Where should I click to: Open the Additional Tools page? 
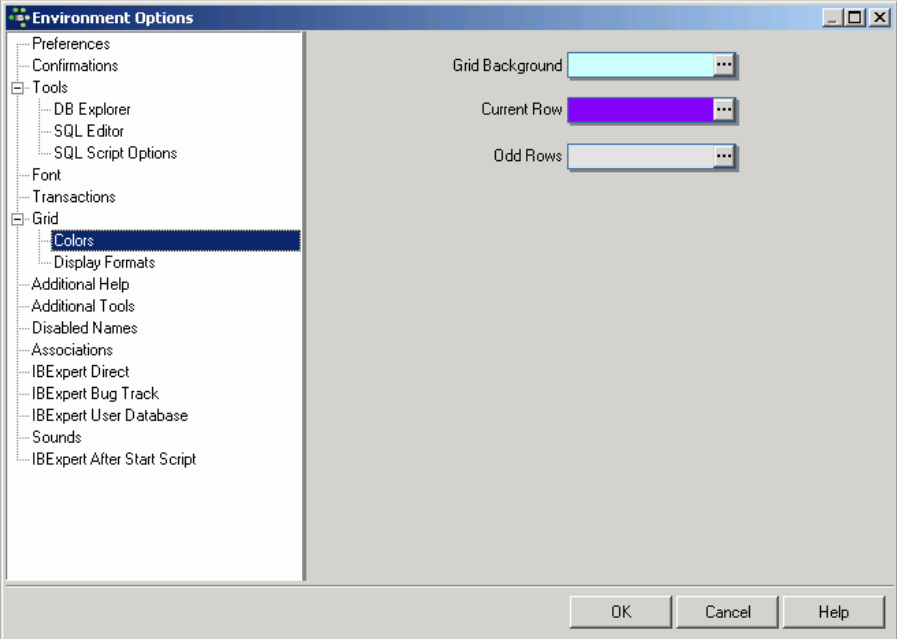tap(84, 306)
